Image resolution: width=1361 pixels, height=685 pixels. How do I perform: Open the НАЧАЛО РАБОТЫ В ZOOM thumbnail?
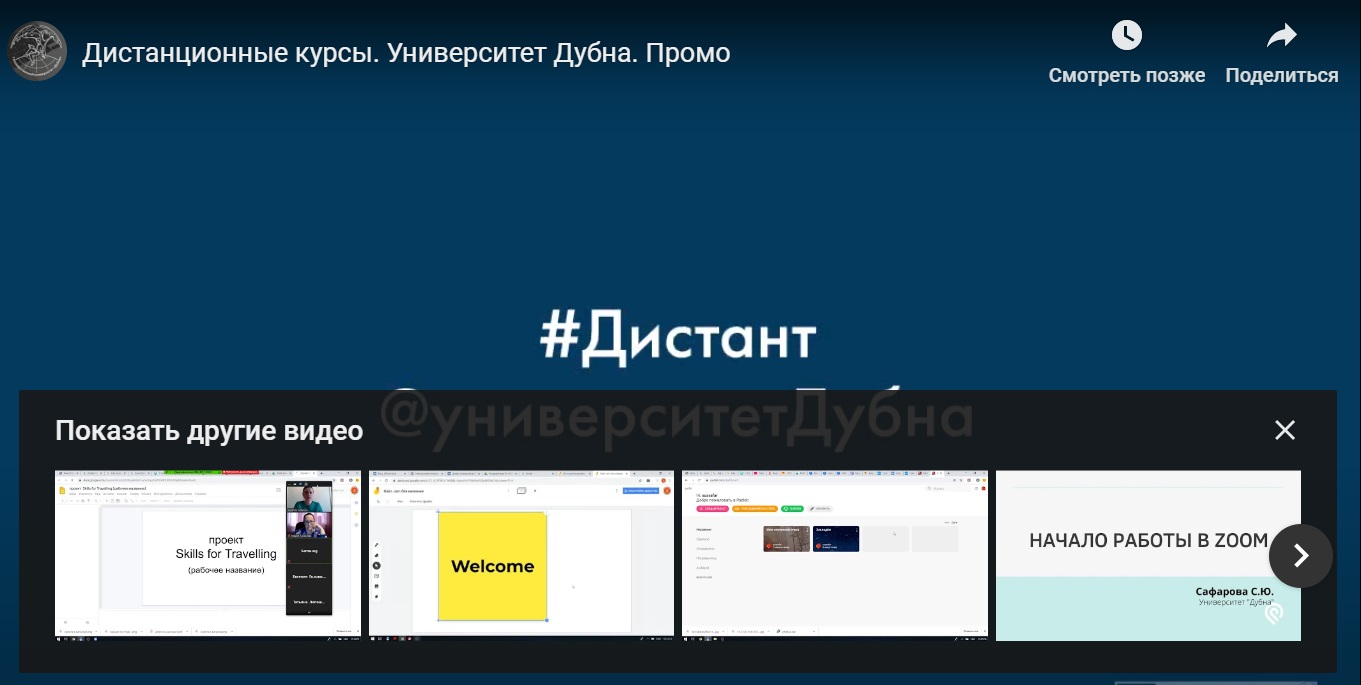tap(1148, 555)
